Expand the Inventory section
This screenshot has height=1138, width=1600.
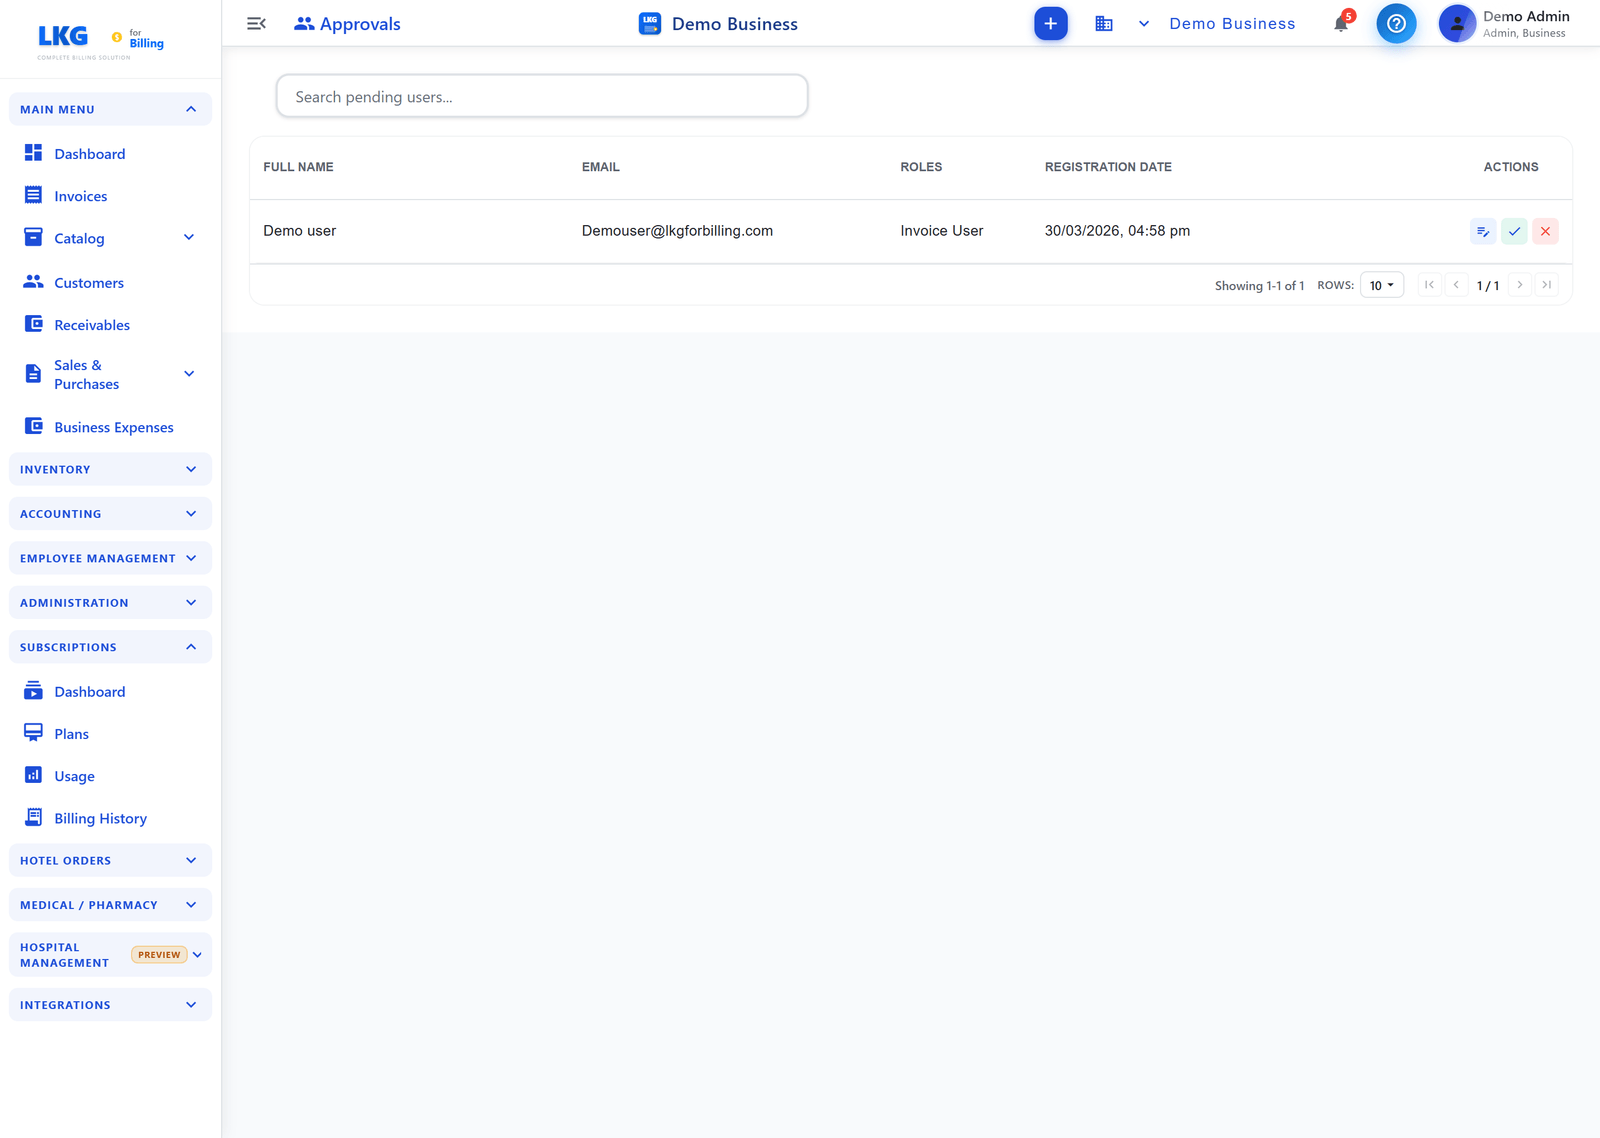(x=110, y=469)
